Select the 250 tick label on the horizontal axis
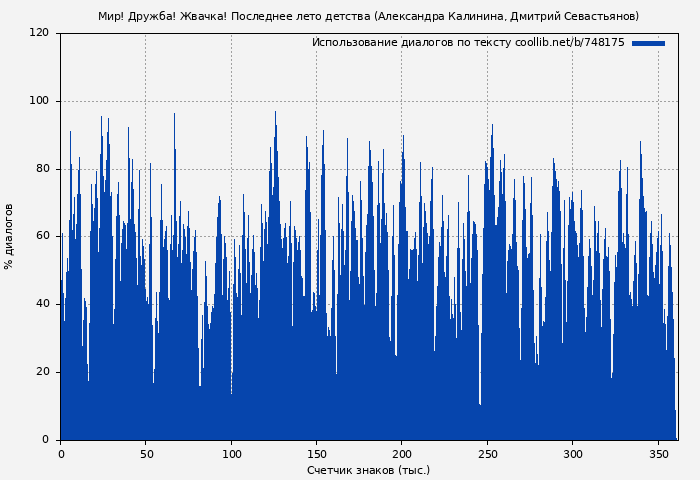This screenshot has height=480, width=700. click(x=487, y=454)
